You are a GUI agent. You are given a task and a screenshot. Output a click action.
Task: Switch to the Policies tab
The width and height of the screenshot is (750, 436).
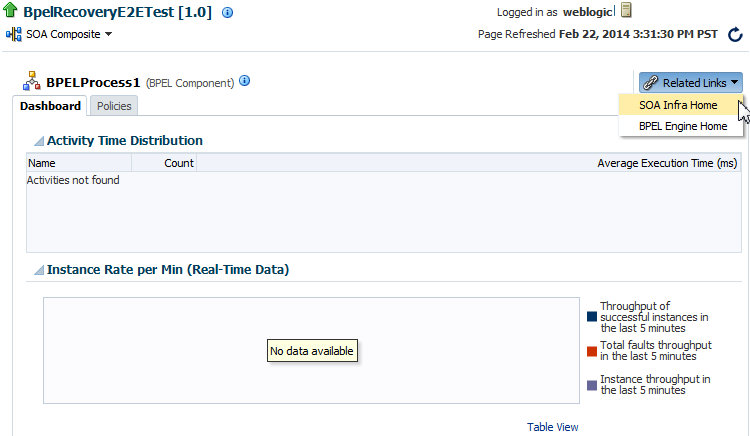(114, 106)
